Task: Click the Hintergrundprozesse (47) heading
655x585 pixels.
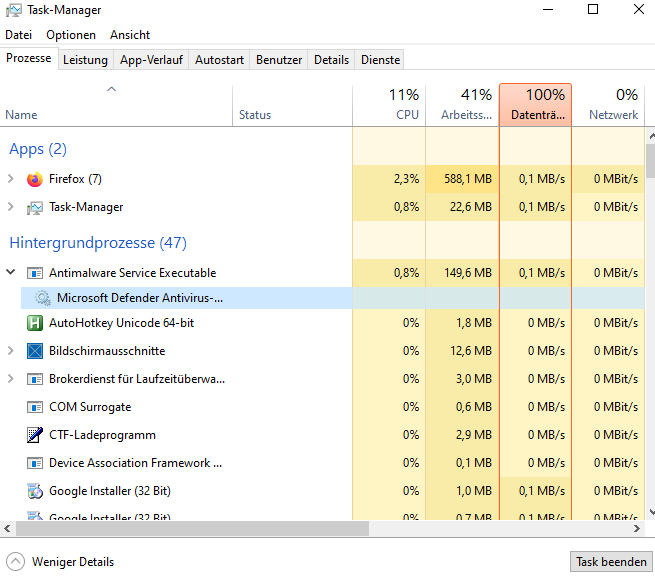Action: click(98, 243)
